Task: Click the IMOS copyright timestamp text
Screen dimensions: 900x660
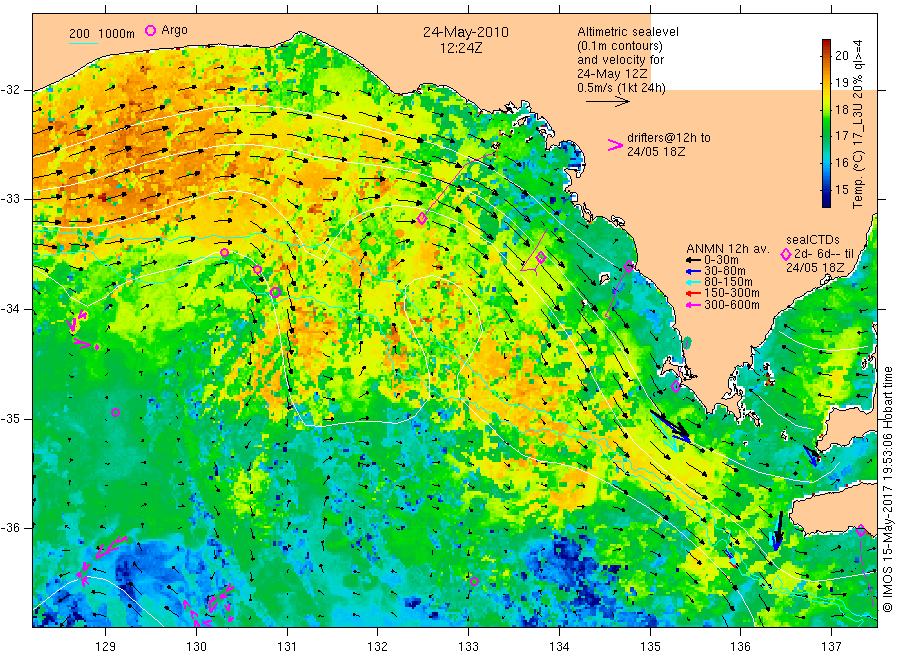Action: pyautogui.click(x=887, y=489)
